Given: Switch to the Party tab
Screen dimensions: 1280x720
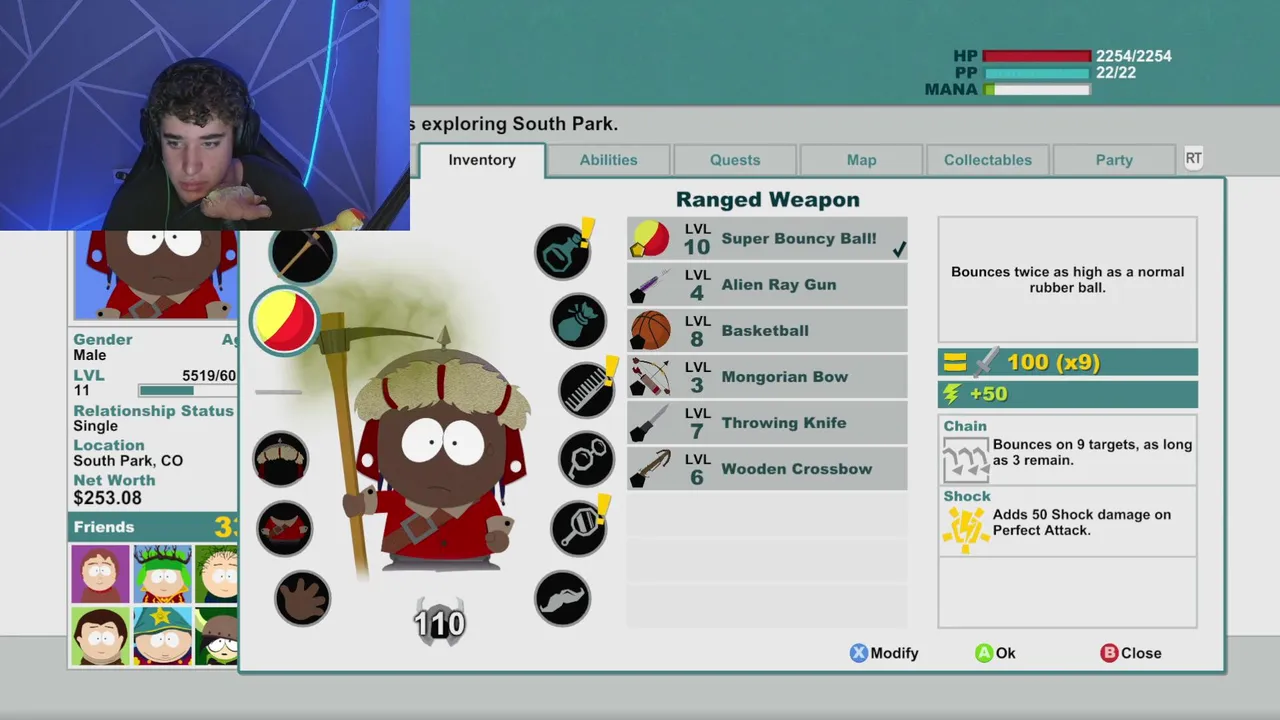Looking at the screenshot, I should point(1114,160).
